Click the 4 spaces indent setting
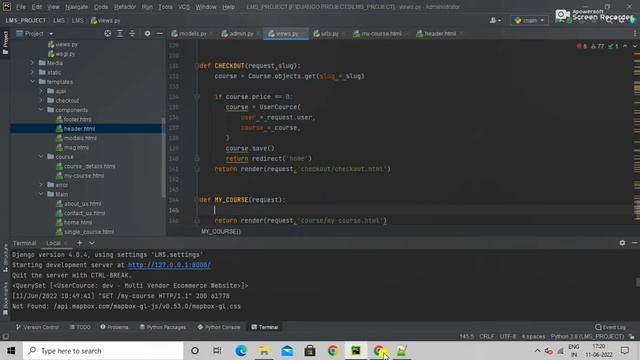This screenshot has height=360, width=640. tap(533, 337)
